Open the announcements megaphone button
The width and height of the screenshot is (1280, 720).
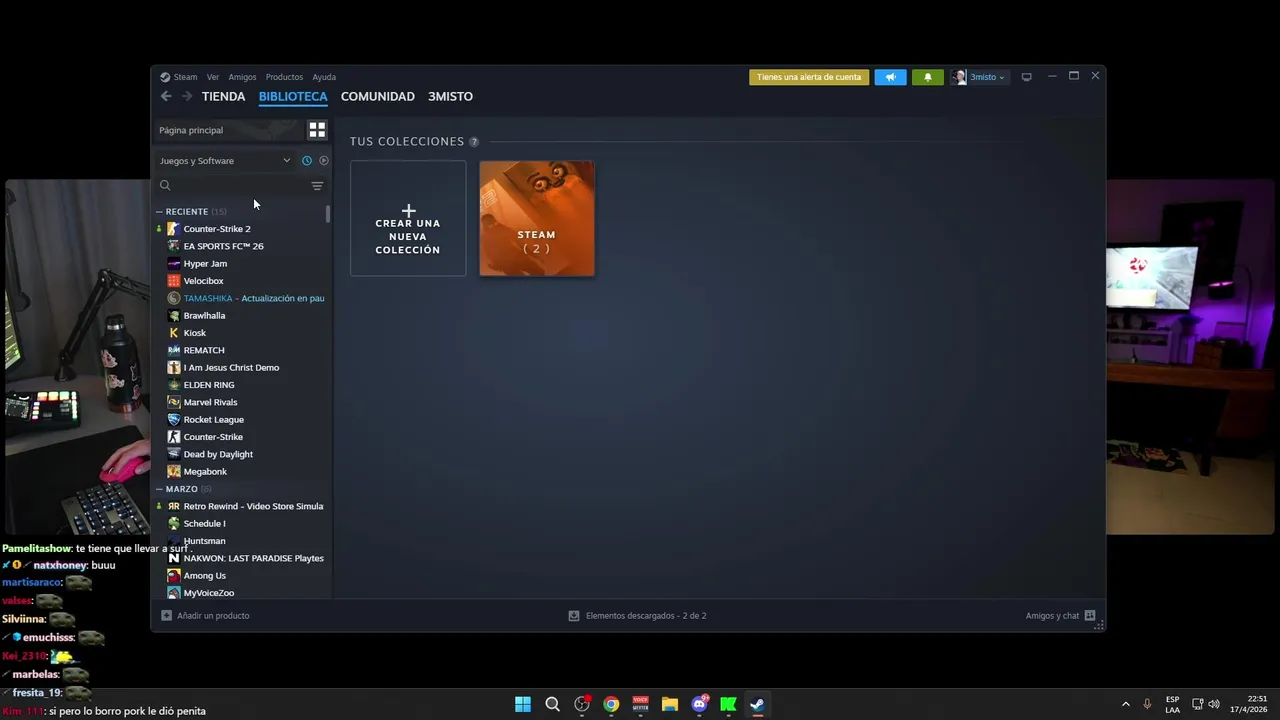tap(890, 77)
